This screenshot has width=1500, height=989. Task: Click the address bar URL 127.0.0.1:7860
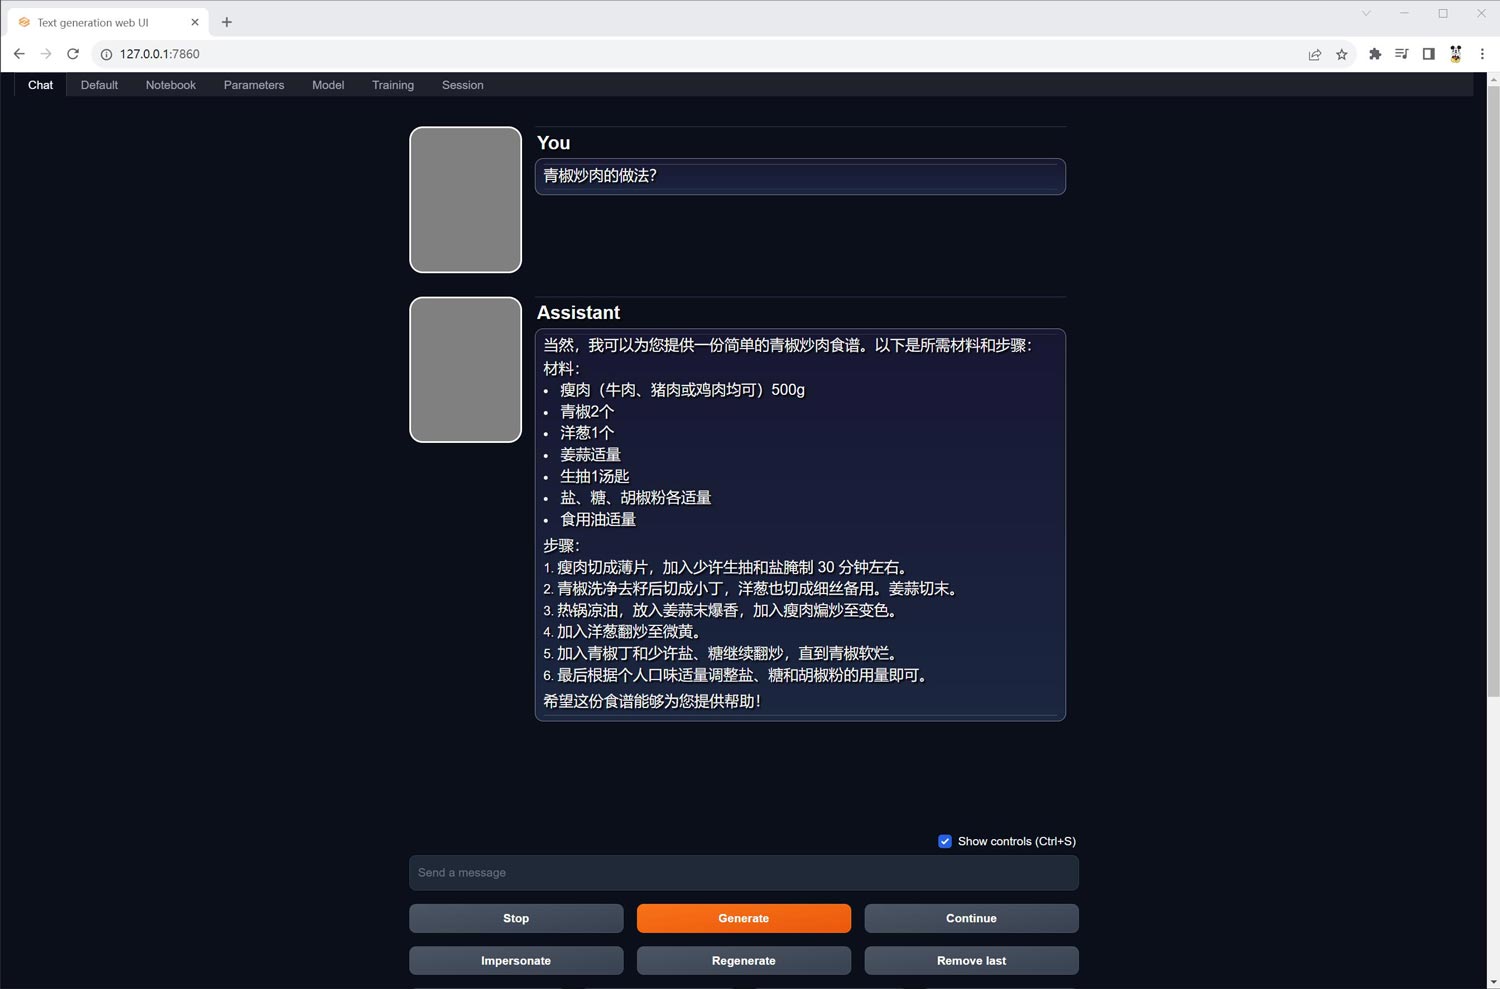(160, 54)
